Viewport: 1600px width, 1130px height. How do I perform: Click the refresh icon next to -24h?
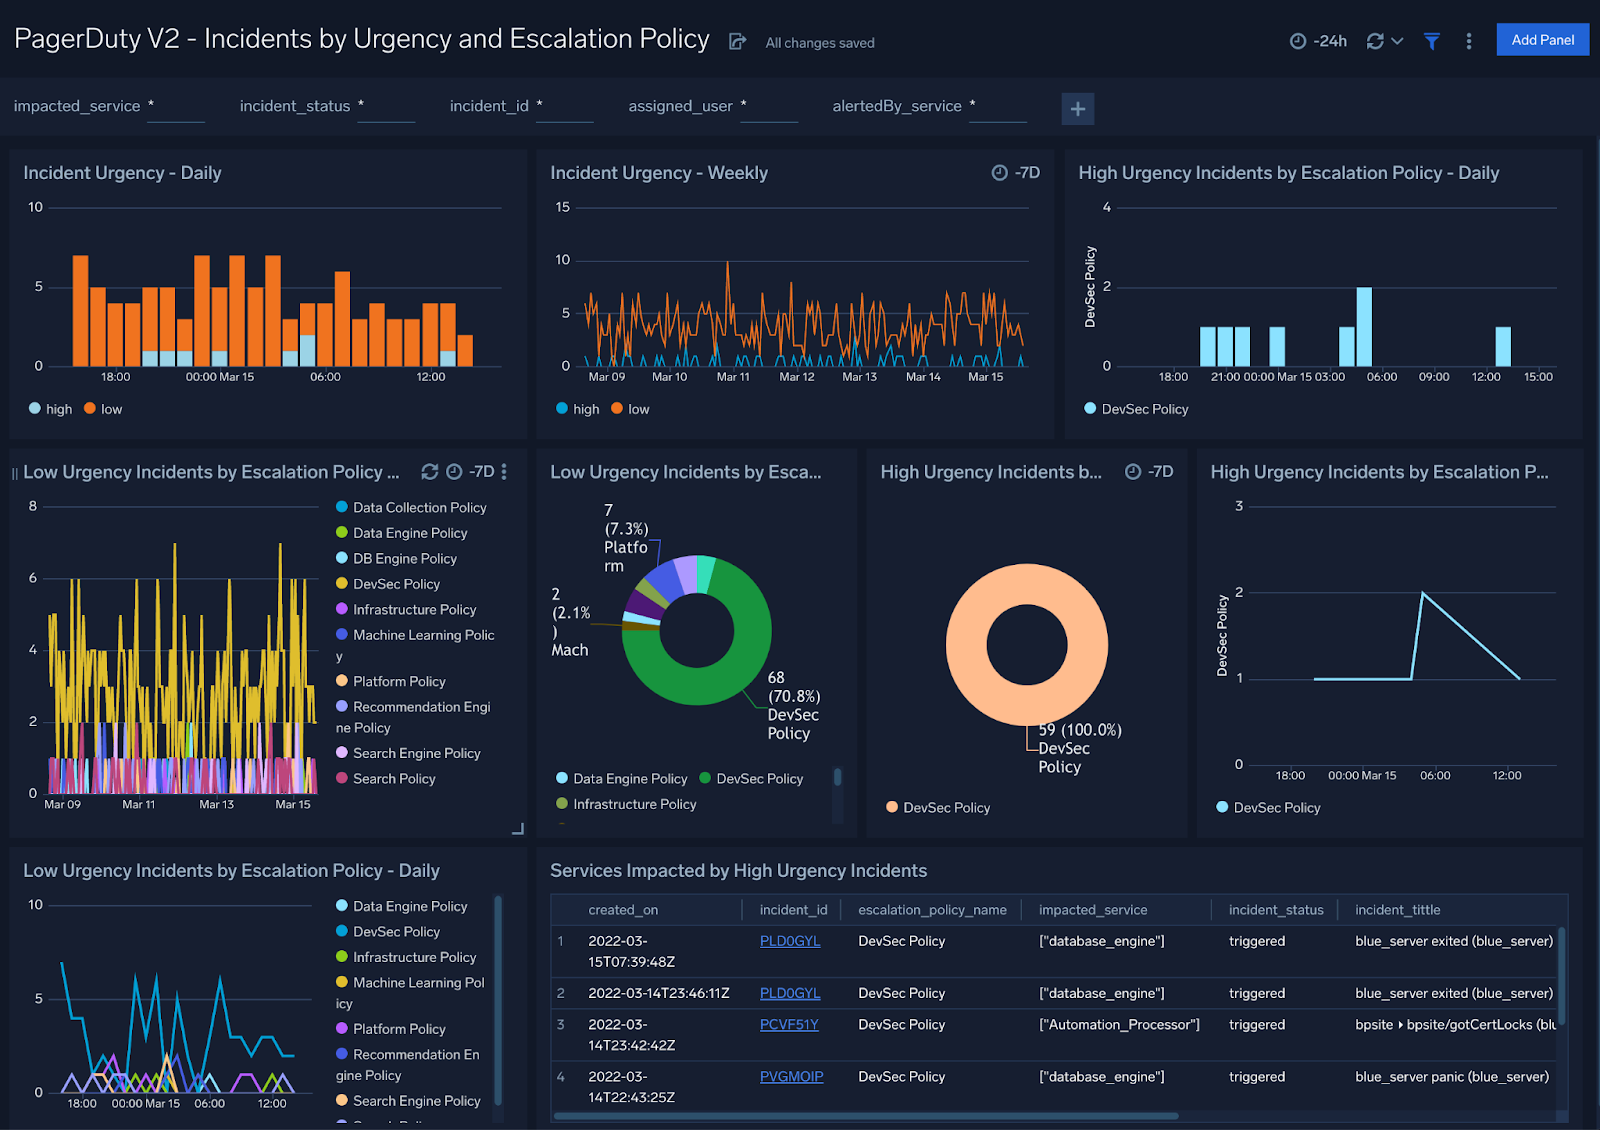(1374, 41)
